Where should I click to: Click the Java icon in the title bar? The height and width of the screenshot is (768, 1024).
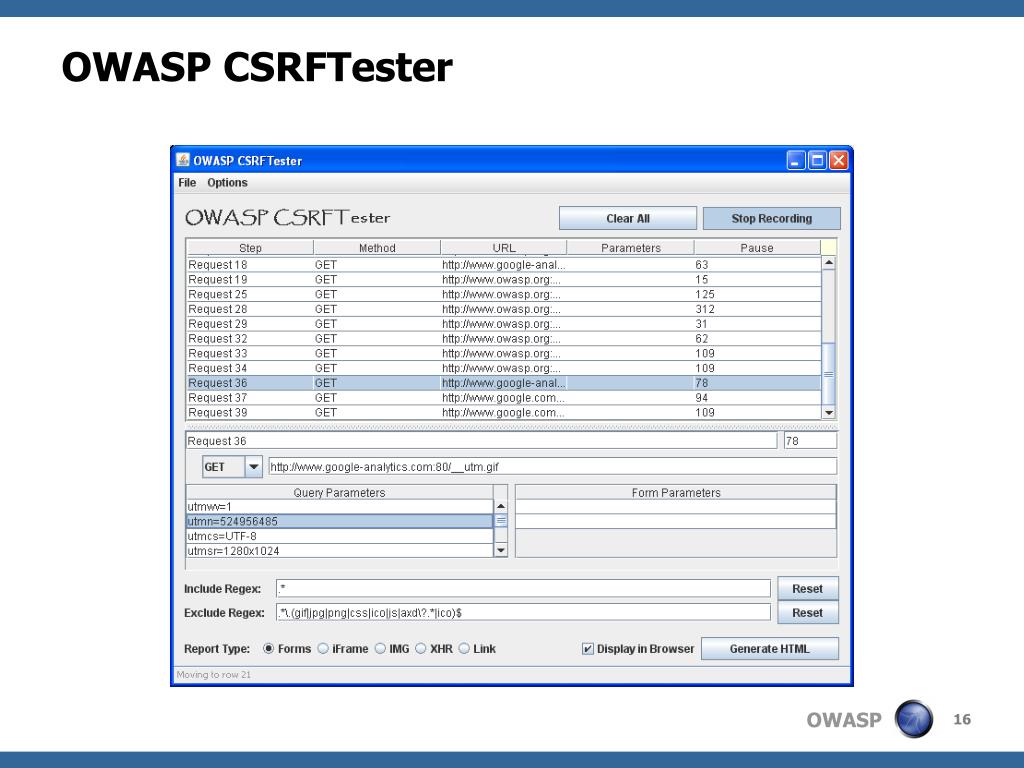point(183,160)
